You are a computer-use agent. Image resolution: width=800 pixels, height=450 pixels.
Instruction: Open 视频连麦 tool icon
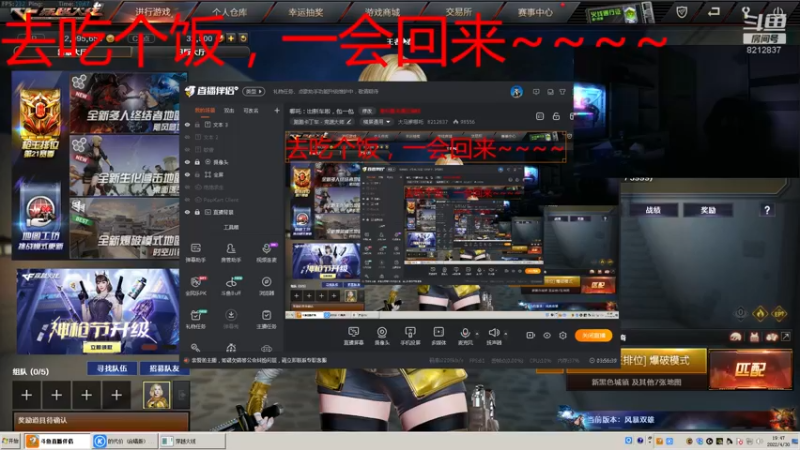point(266,252)
